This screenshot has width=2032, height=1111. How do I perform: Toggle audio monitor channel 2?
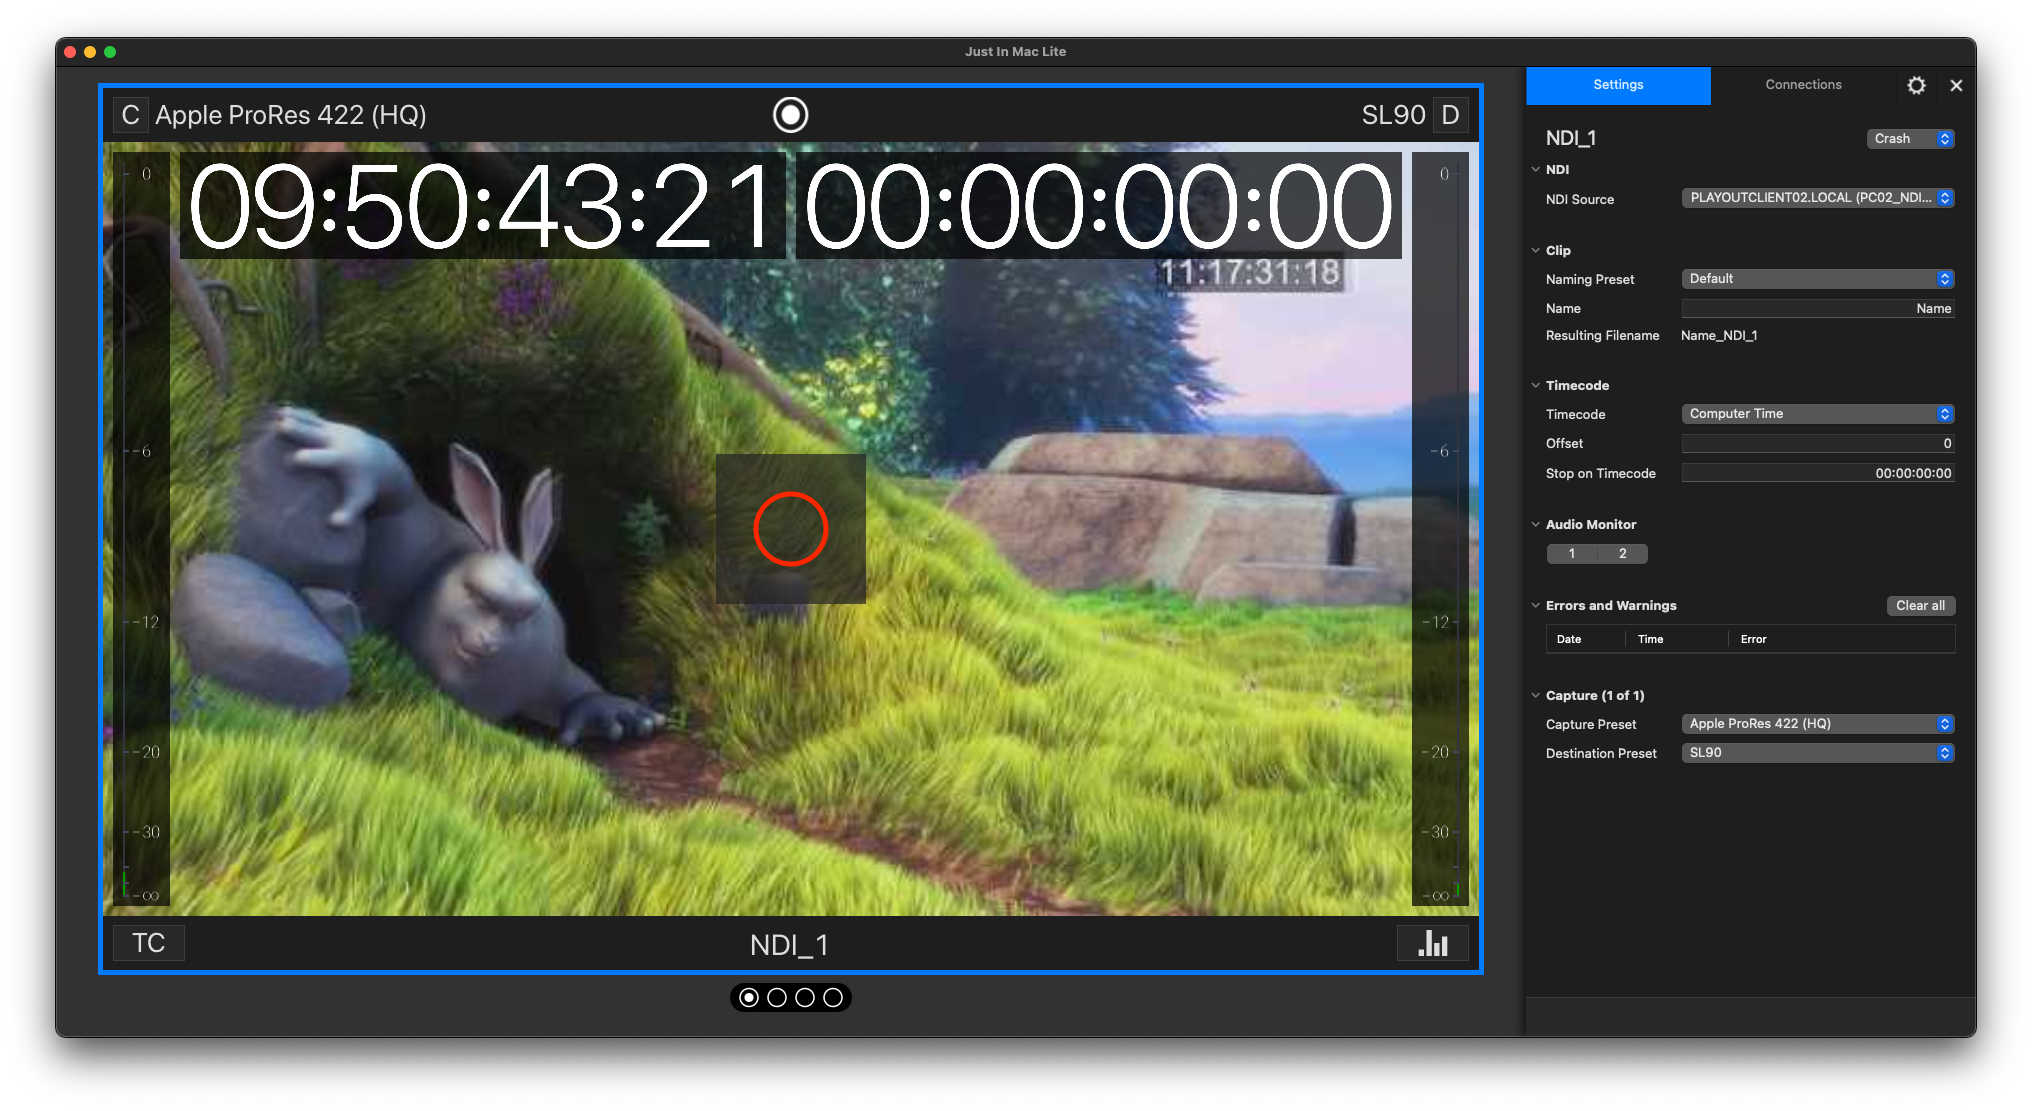1622,553
